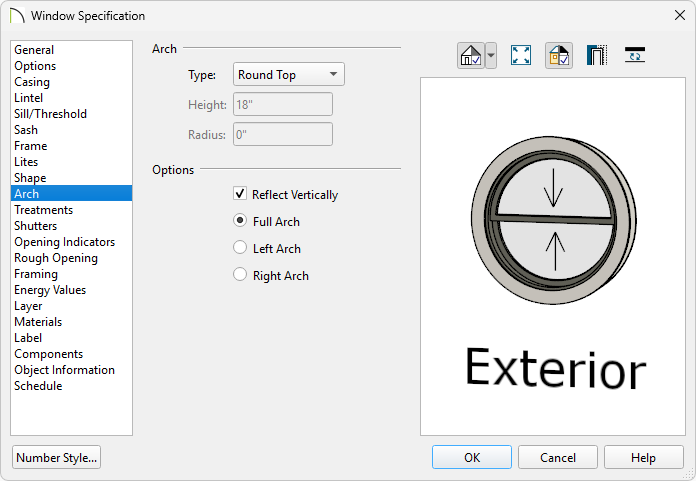Screen dimensions: 696x481
Task: Click the Reverse View icon in preview toolbar
Action: [635, 55]
